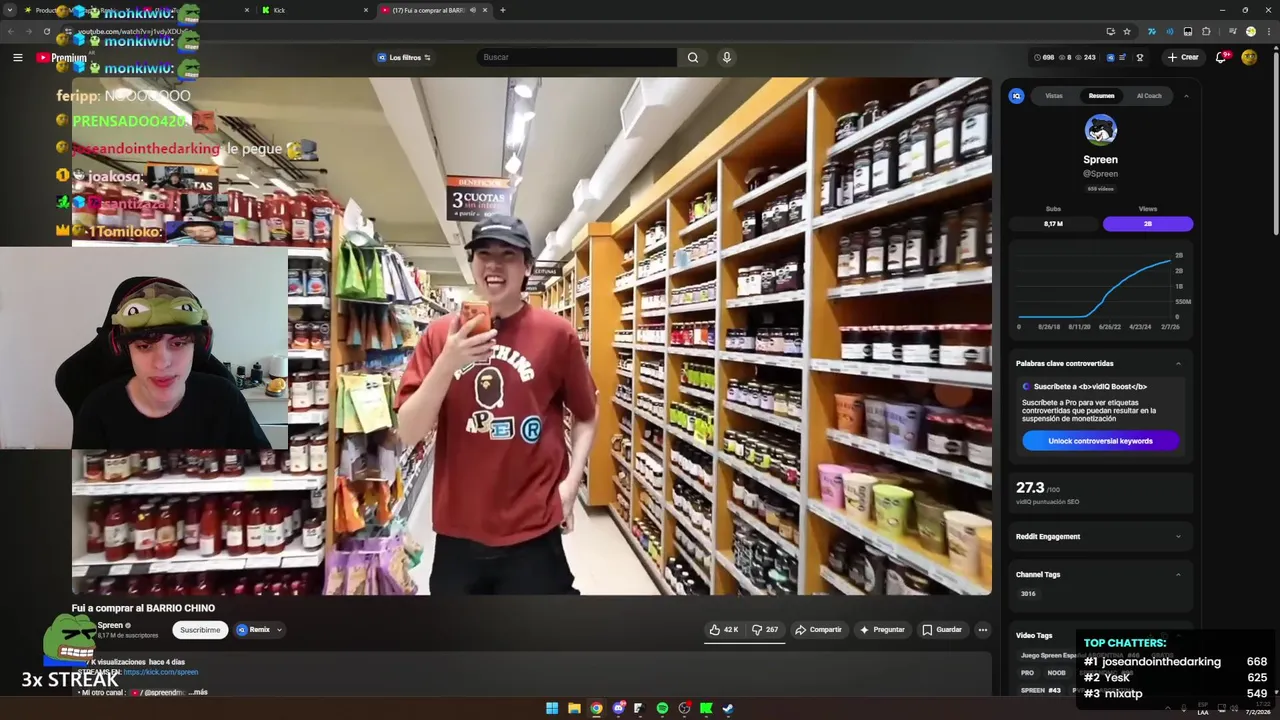
Task: Click the Preguntar button
Action: click(882, 629)
